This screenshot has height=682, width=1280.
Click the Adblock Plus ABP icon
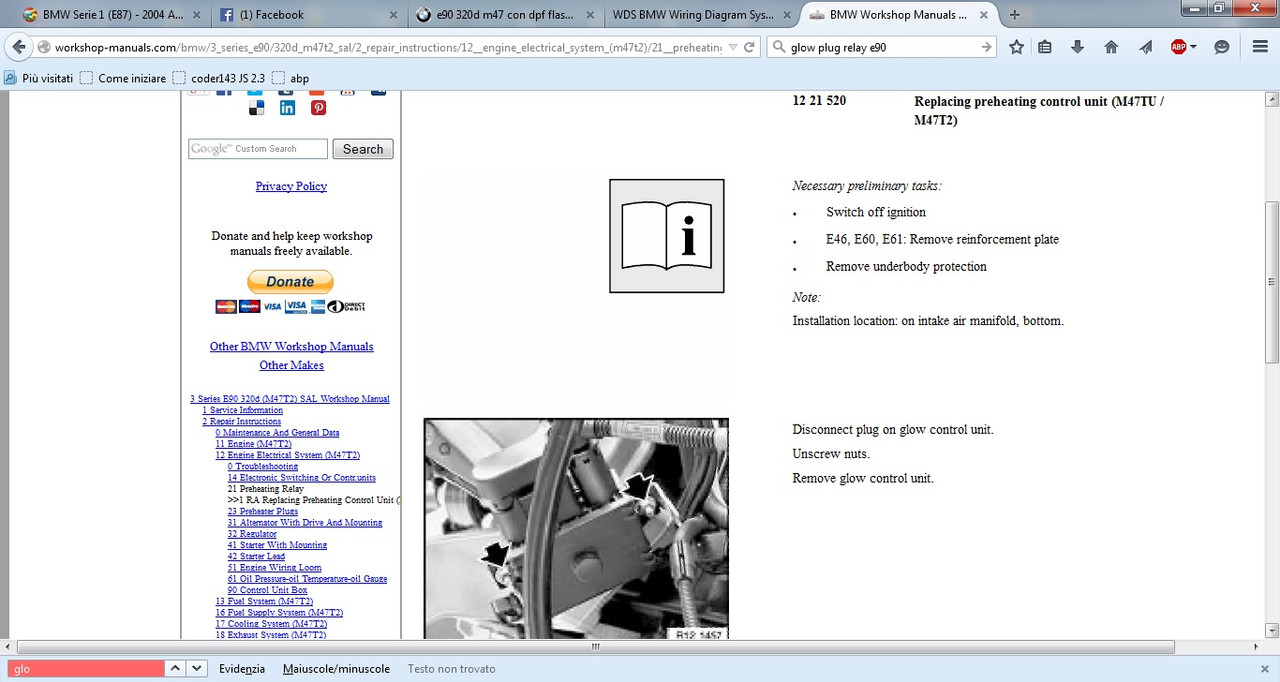click(1178, 47)
